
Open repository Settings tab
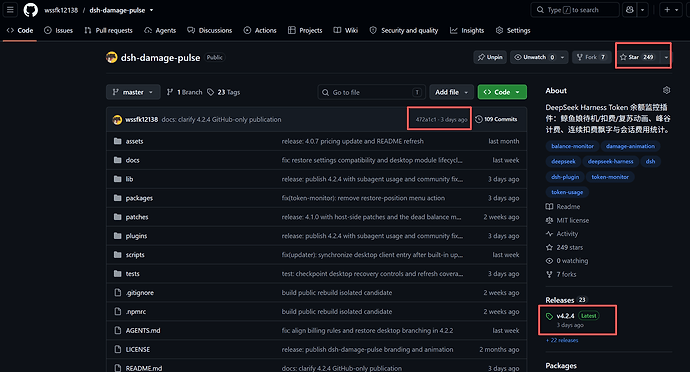[x=513, y=30]
